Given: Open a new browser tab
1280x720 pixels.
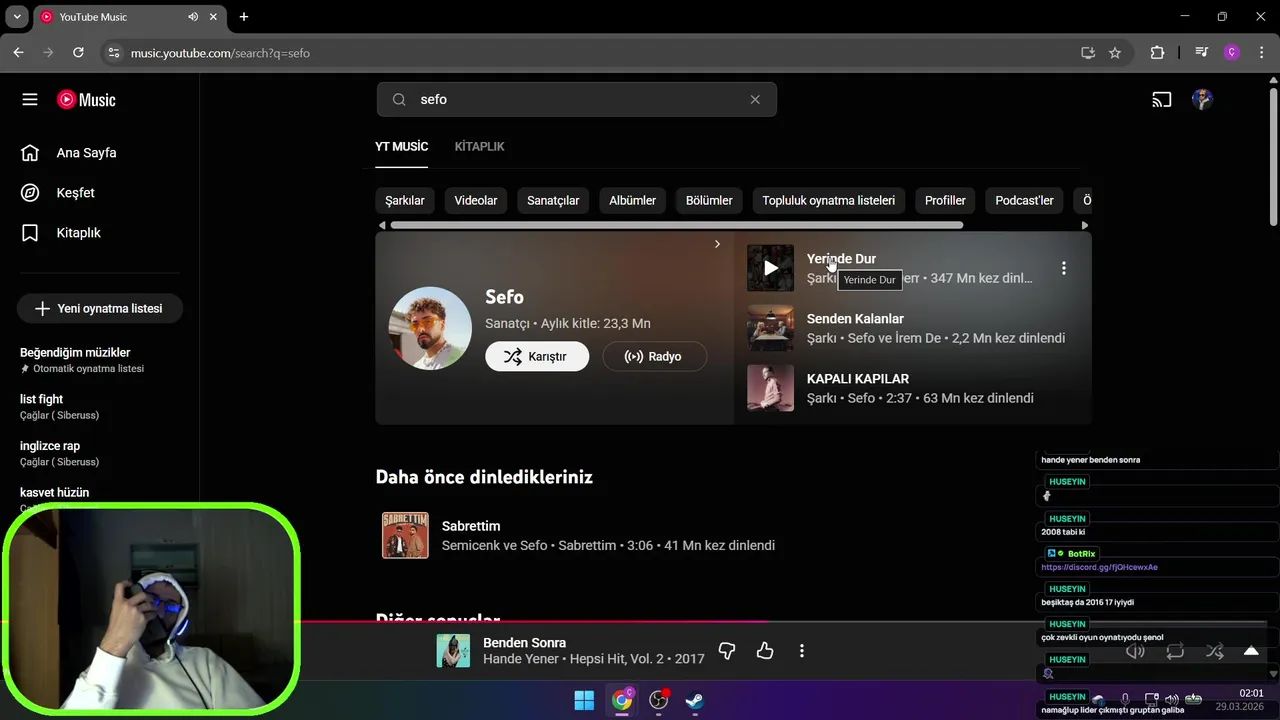Looking at the screenshot, I should click(x=243, y=17).
